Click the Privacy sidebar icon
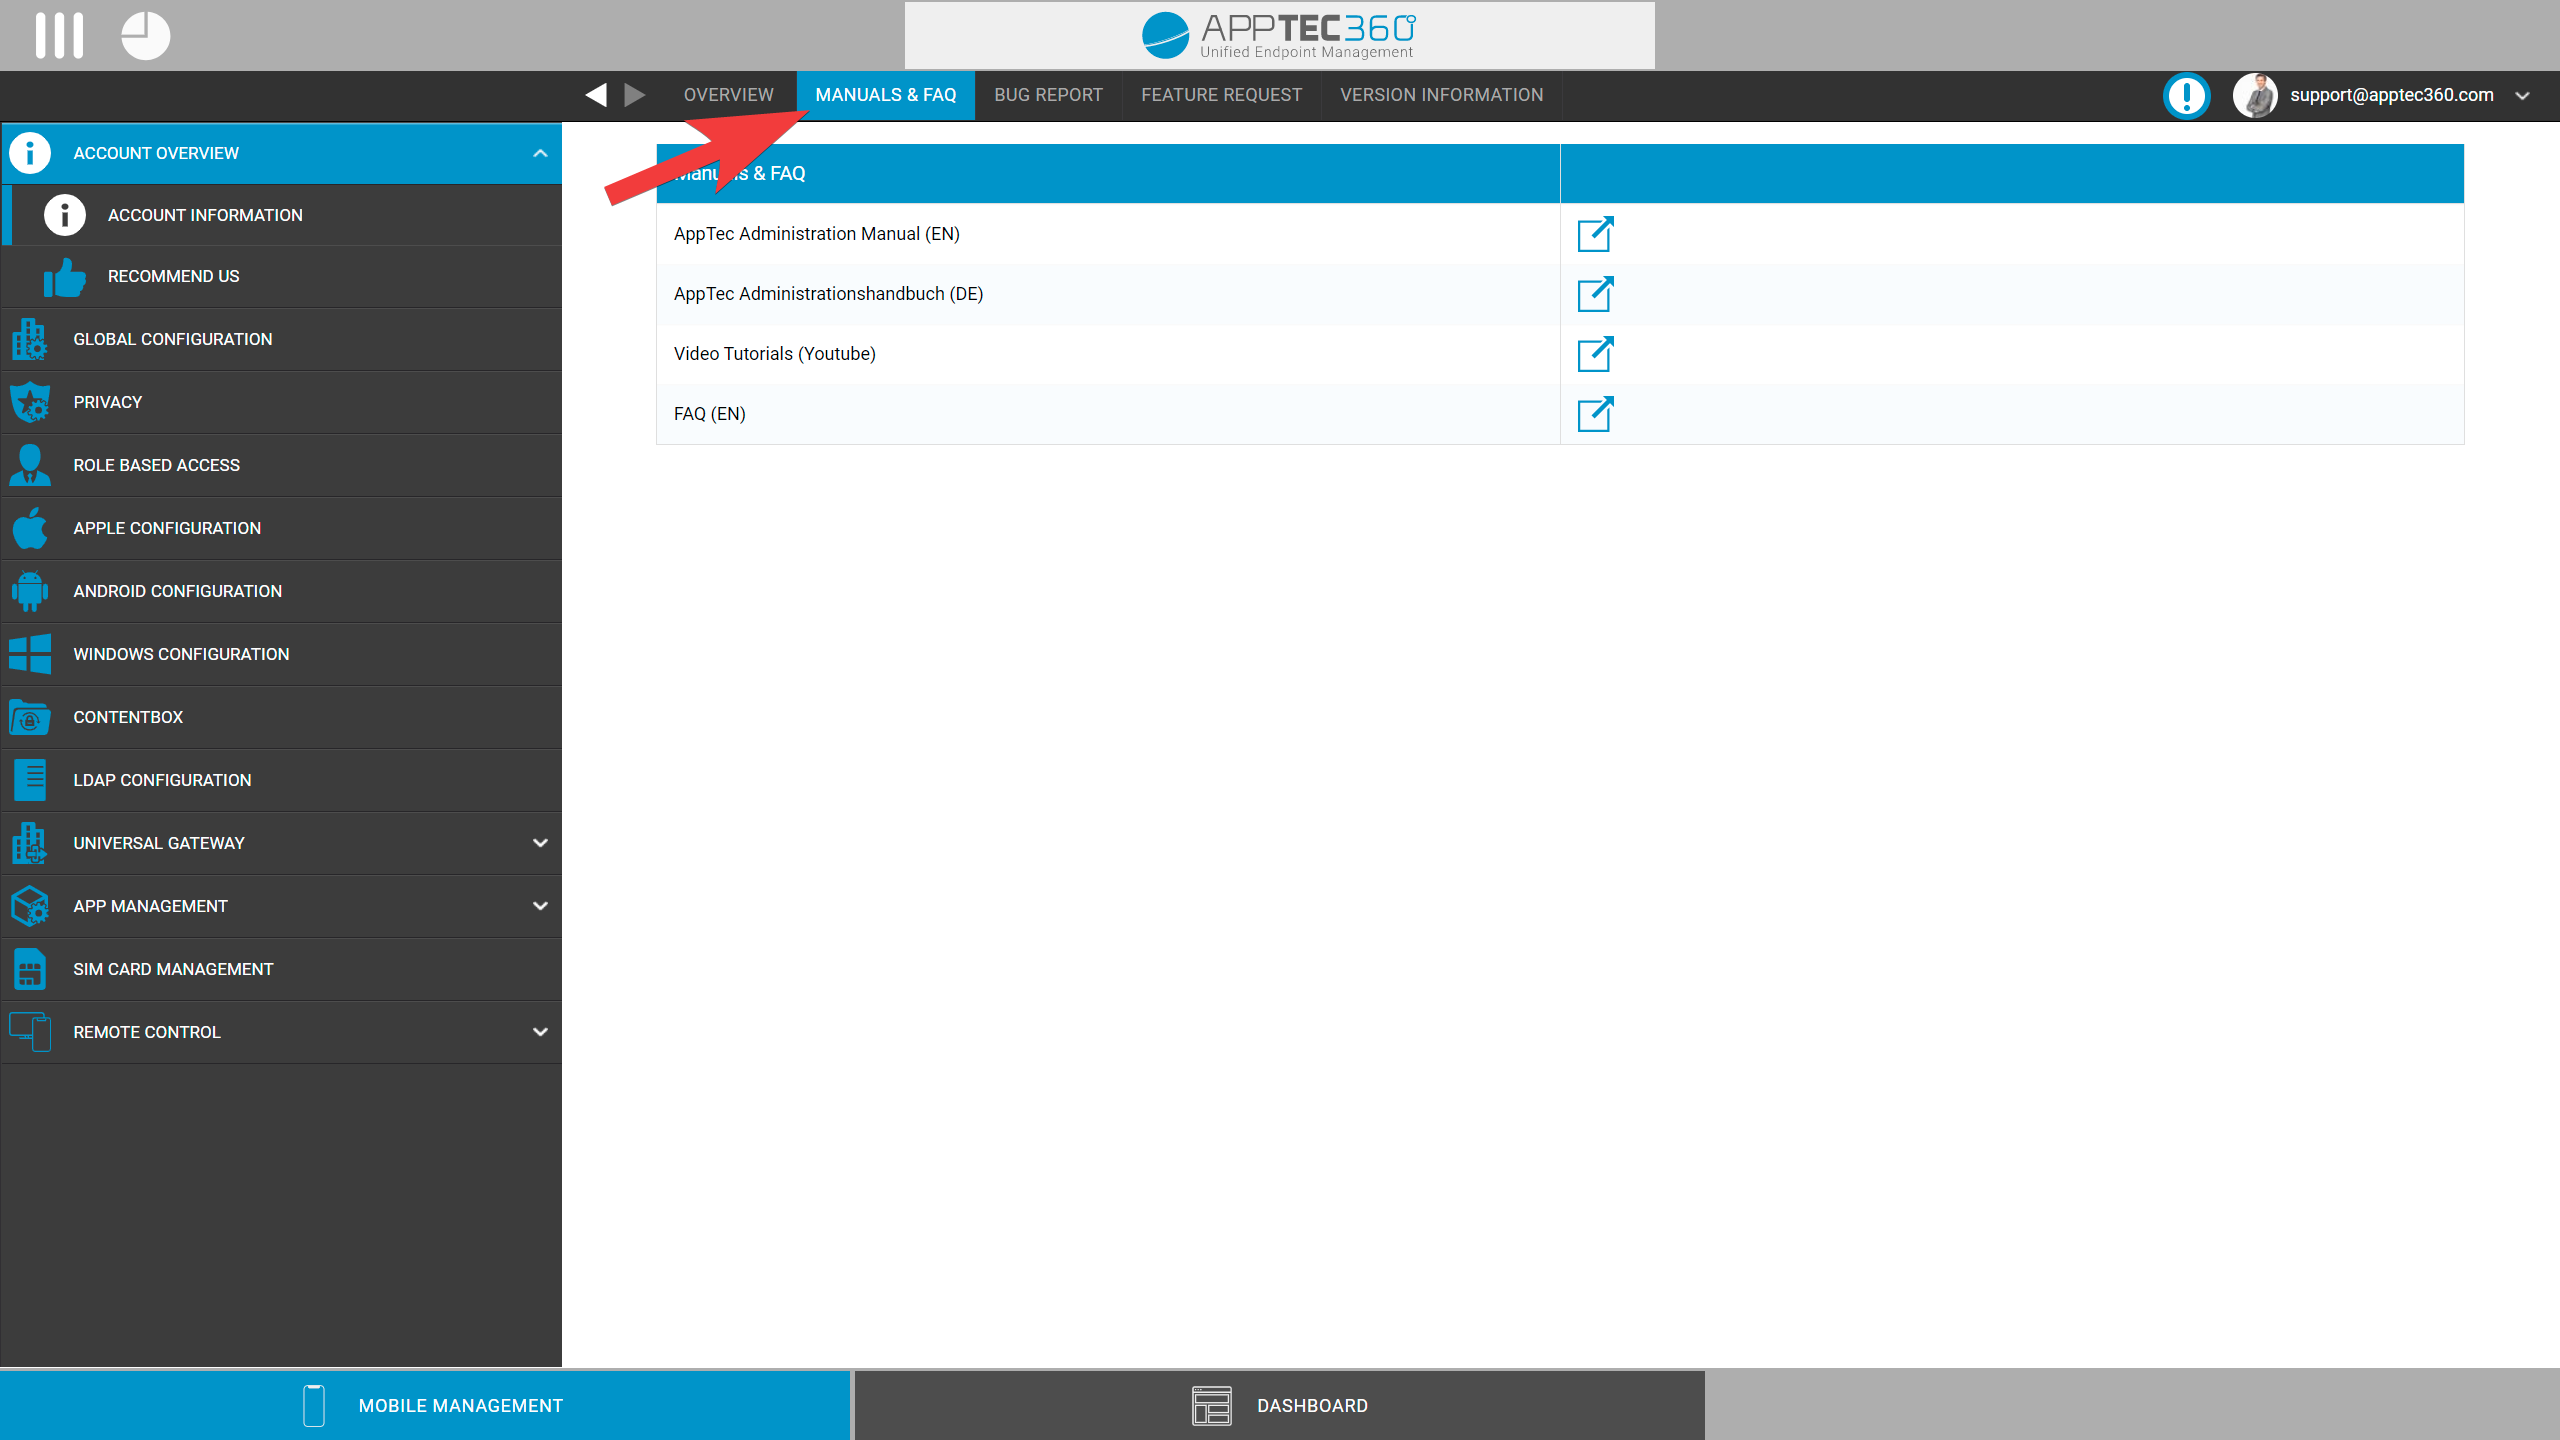This screenshot has width=2560, height=1440. coord(30,401)
